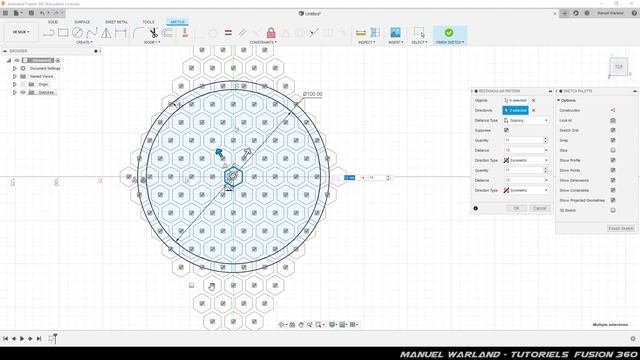Open the first Direction Type Symmetric dropdown
This screenshot has width=640, height=360.
click(526, 160)
